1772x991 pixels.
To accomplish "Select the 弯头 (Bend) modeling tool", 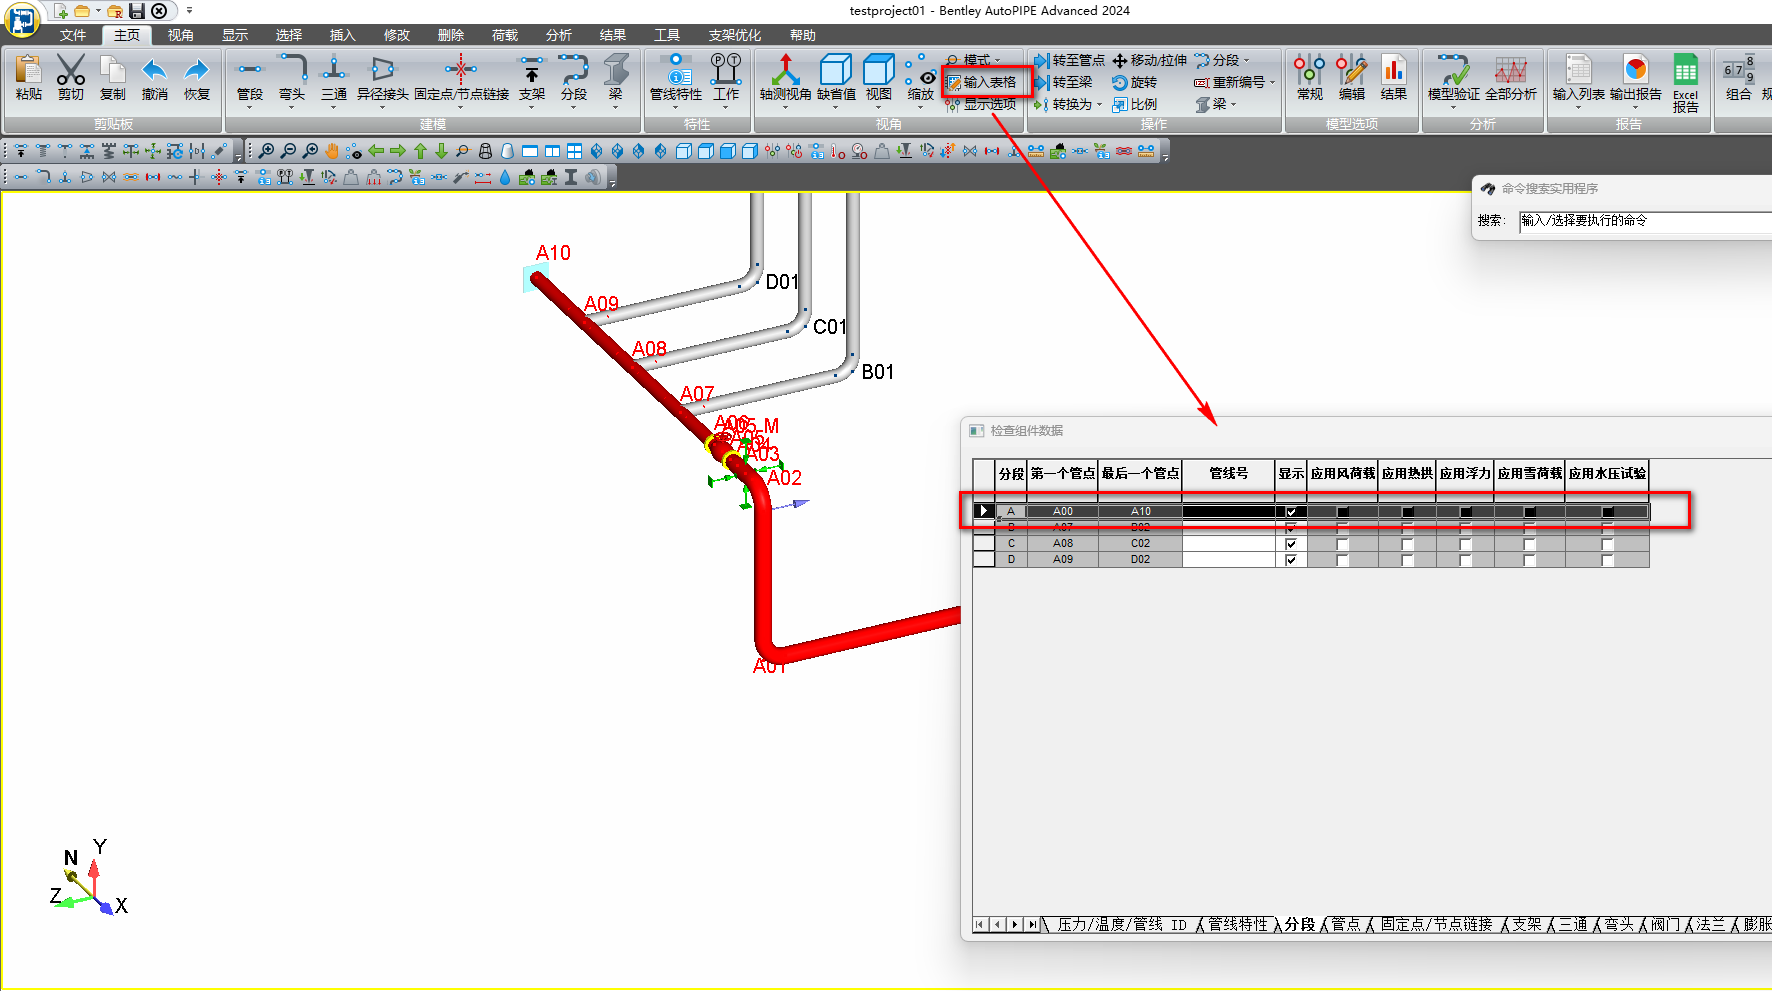I will [290, 80].
